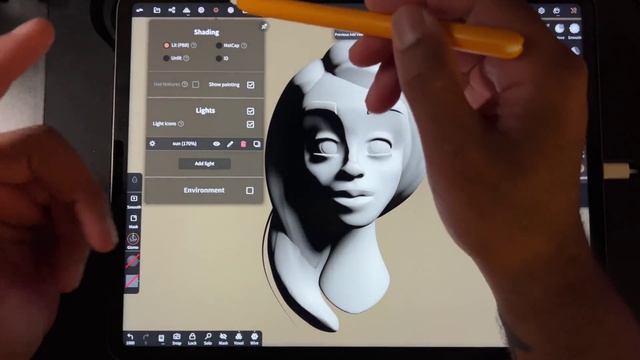
Task: Open the Topology menu icon
Action: point(187,10)
